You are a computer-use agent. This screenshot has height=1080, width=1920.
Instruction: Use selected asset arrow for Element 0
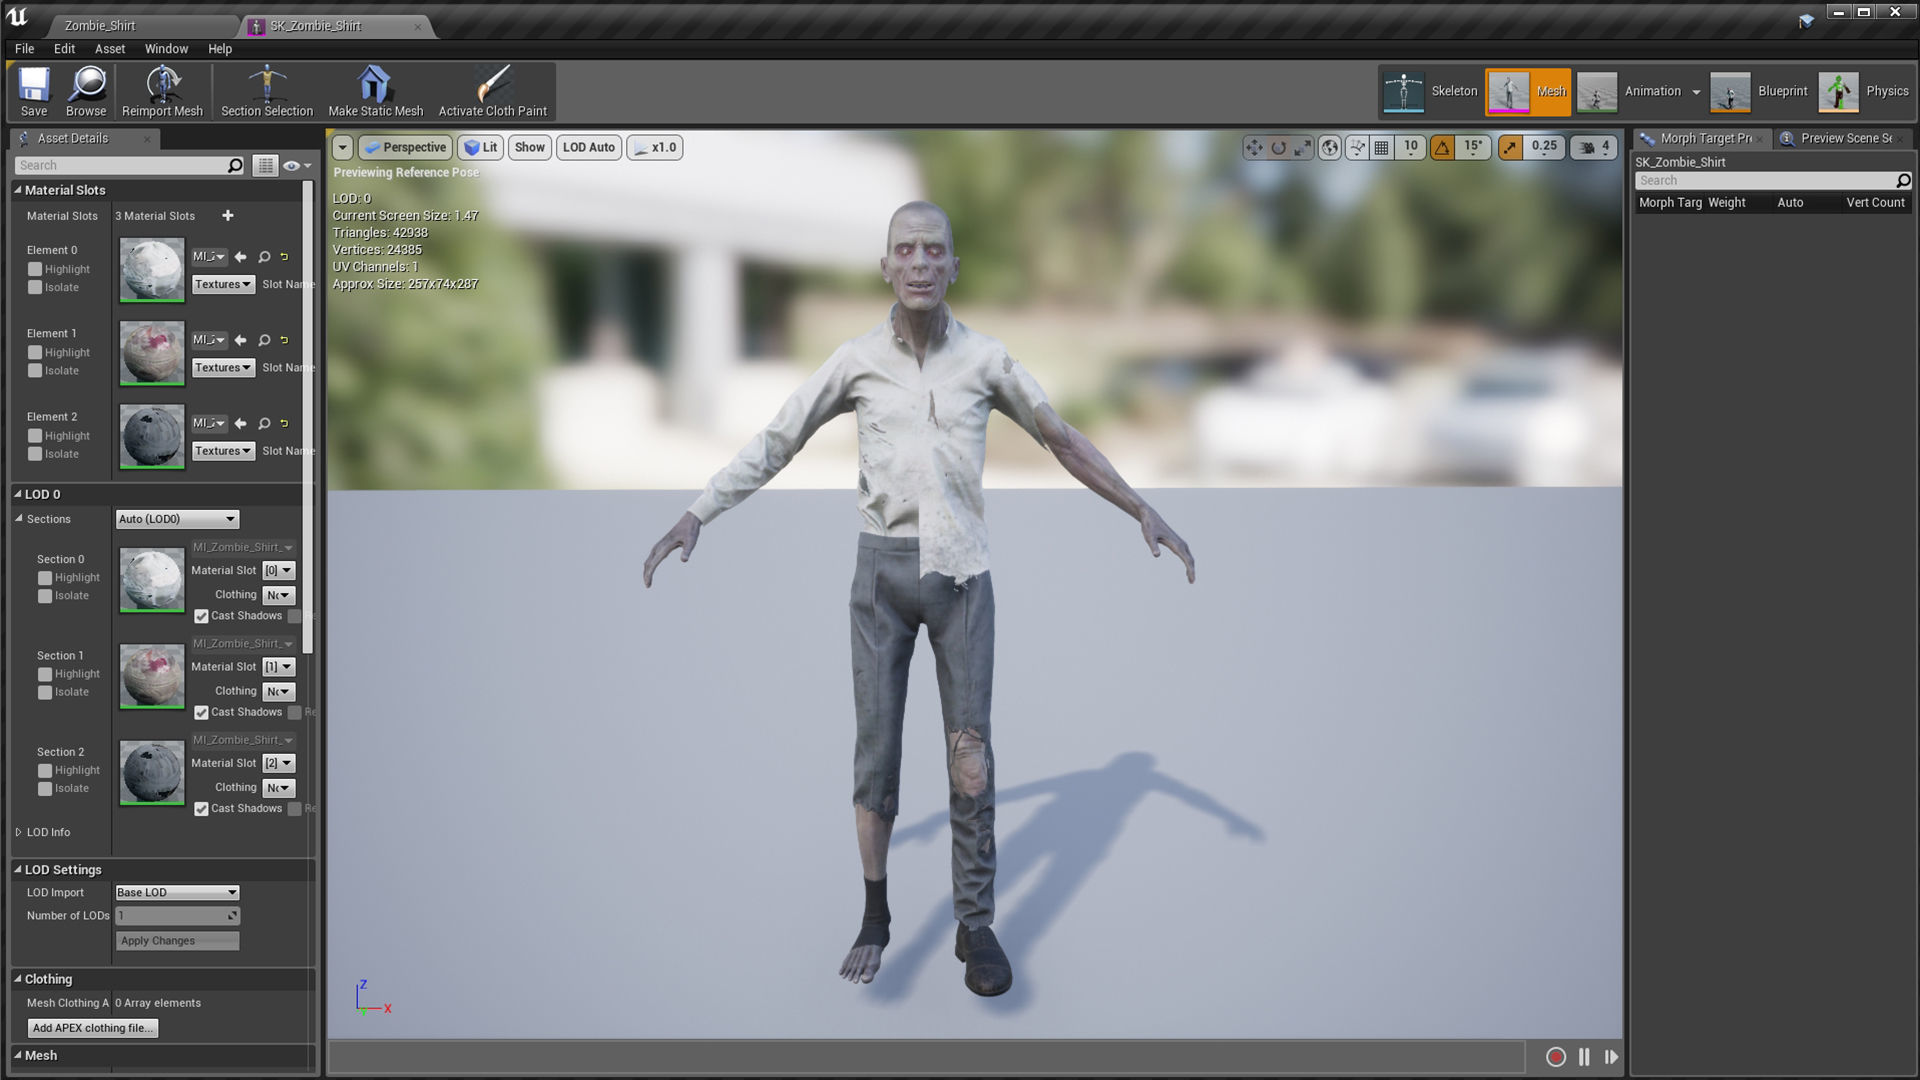[x=240, y=257]
